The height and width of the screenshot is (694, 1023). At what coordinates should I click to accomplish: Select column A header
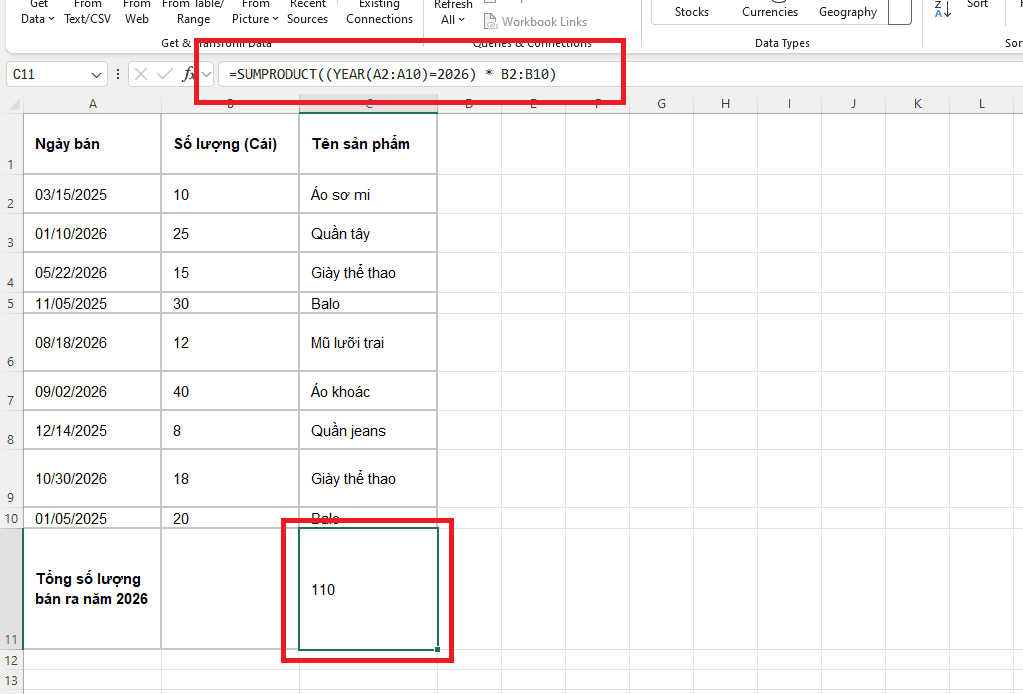pos(93,104)
